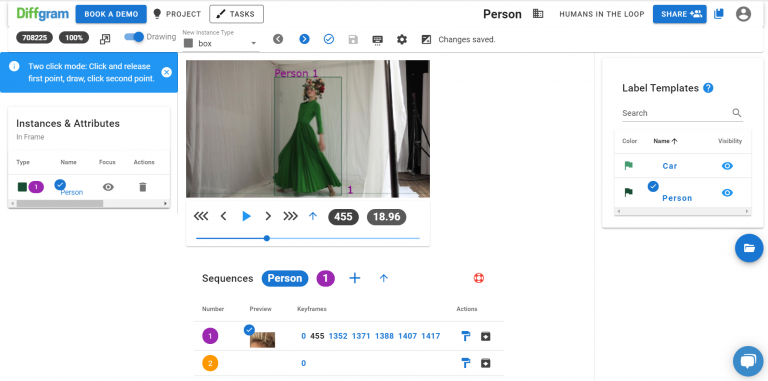Delete the Person instance trash icon
The image size is (768, 381).
pyautogui.click(x=143, y=187)
